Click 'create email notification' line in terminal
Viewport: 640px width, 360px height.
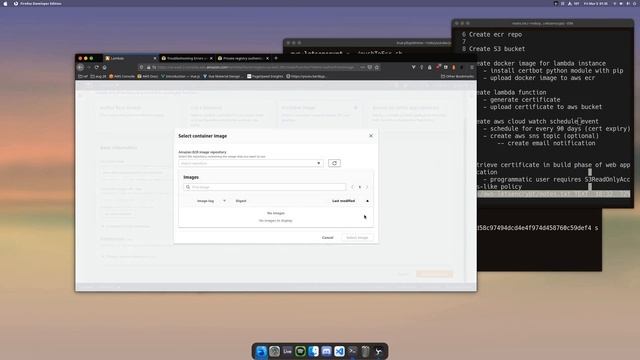click(x=550, y=143)
